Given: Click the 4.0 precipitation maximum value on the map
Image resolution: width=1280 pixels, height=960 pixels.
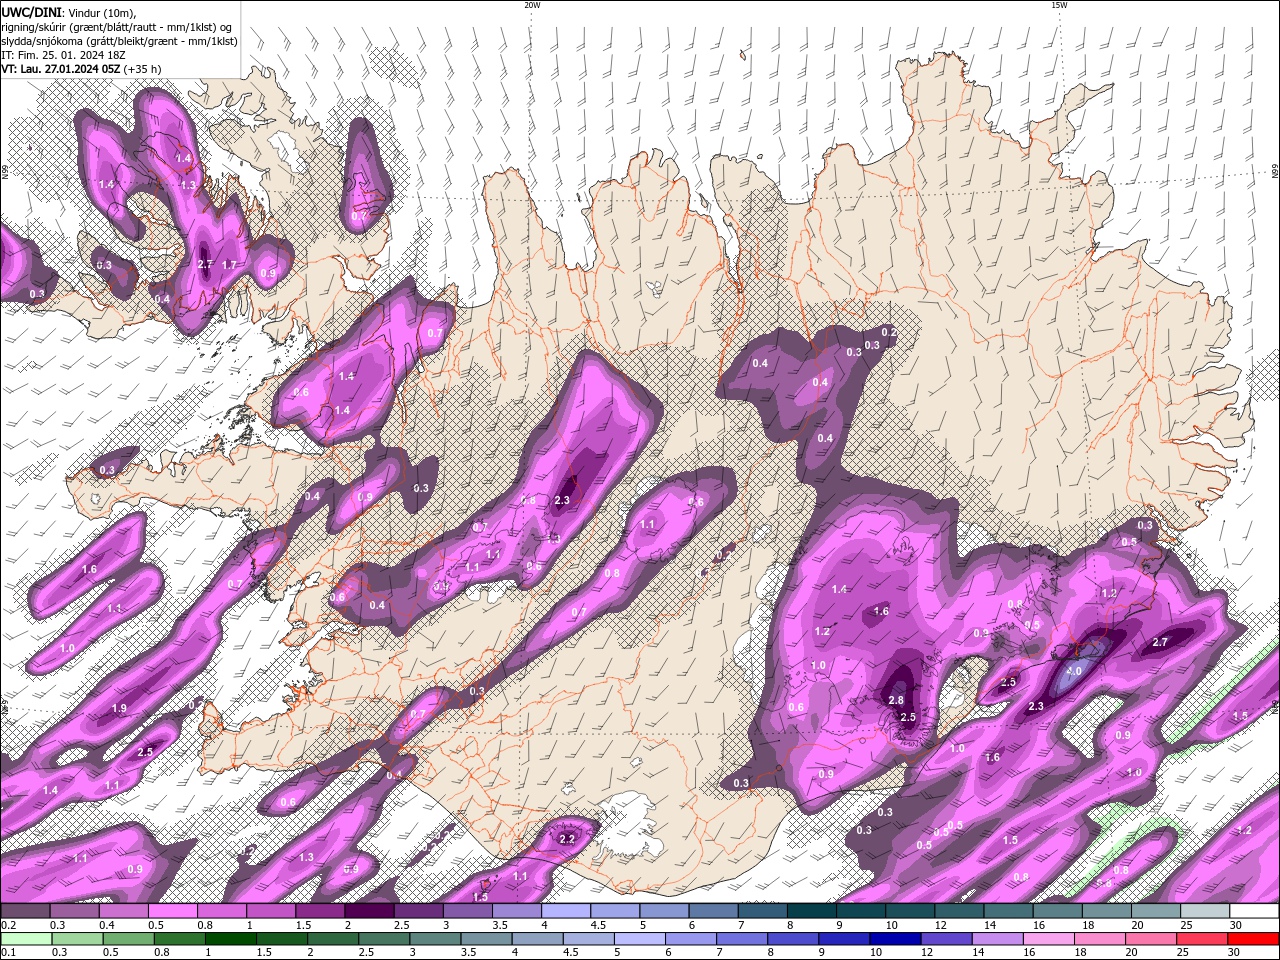Looking at the screenshot, I should 1076,670.
